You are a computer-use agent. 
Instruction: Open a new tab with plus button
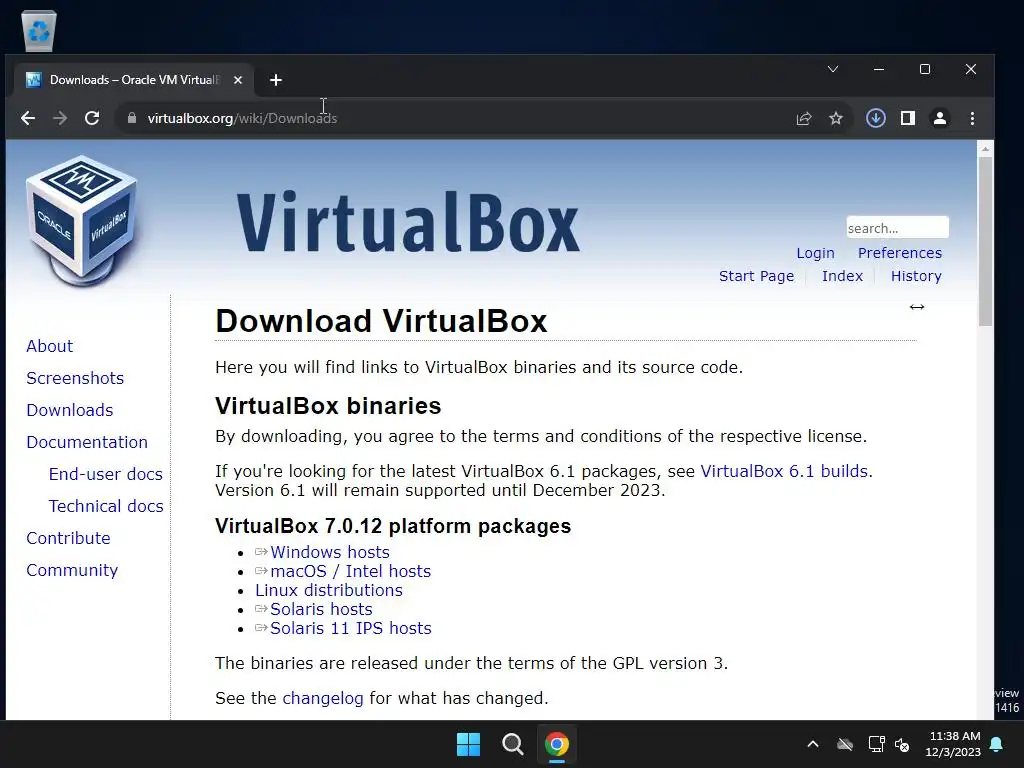pyautogui.click(x=276, y=80)
